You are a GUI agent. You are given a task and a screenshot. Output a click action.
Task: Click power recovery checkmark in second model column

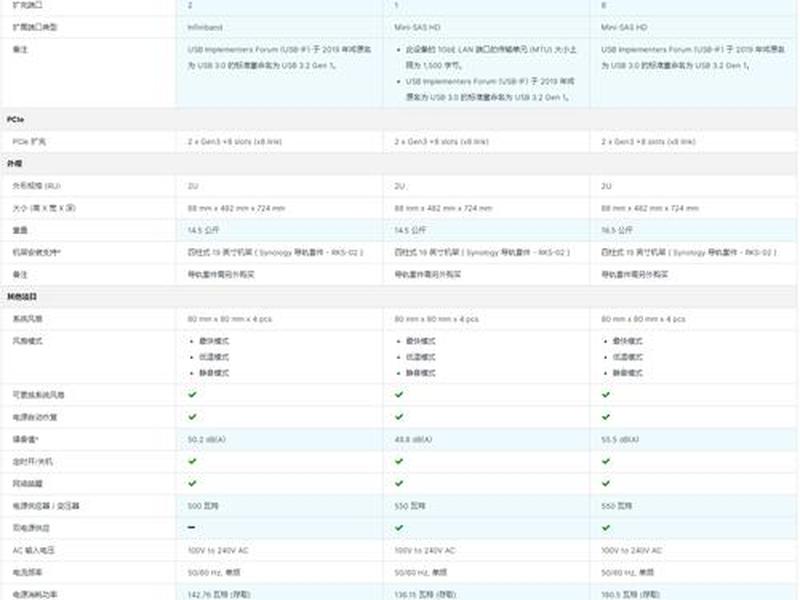coord(399,417)
